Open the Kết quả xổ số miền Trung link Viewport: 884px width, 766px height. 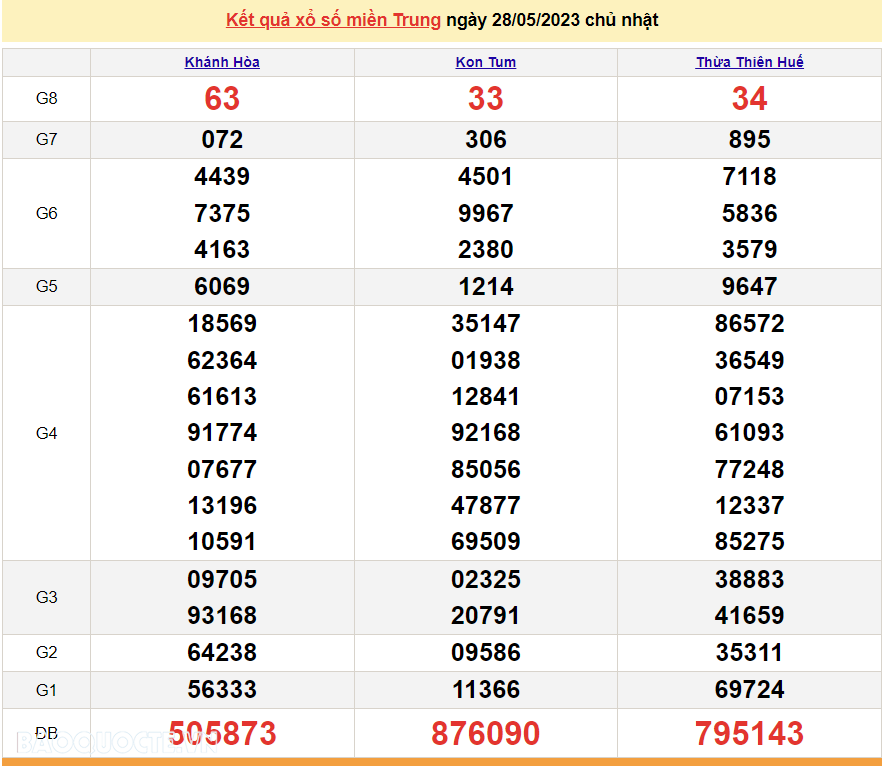333,20
